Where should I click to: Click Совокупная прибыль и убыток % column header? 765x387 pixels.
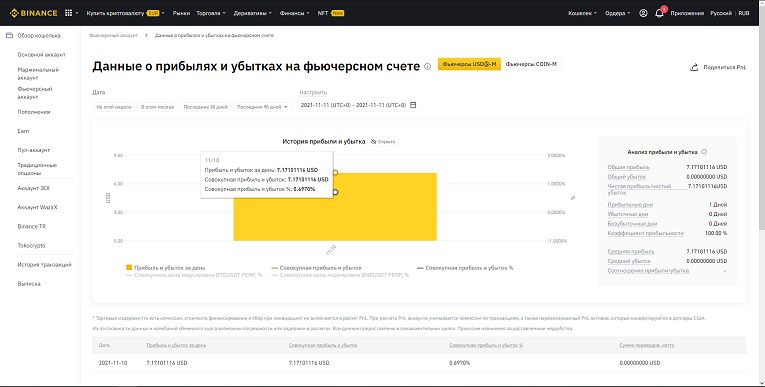tap(486, 345)
